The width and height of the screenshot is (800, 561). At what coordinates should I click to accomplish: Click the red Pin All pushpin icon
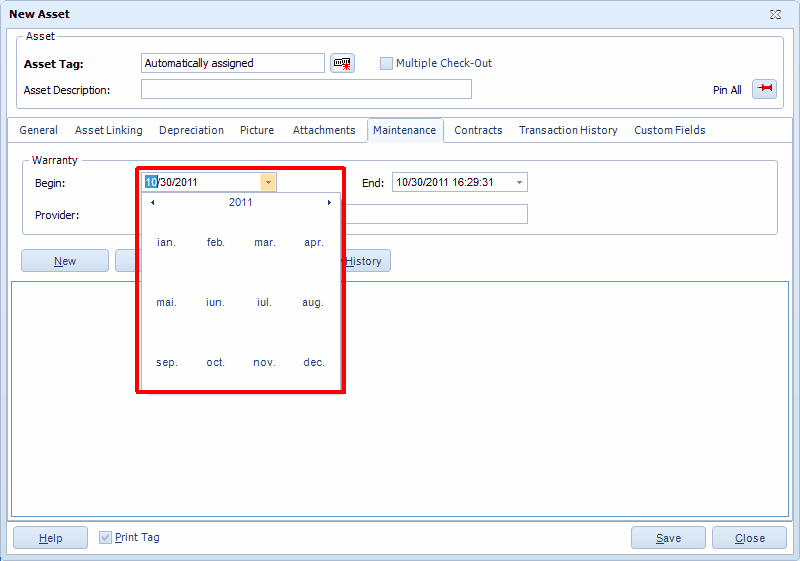pyautogui.click(x=764, y=89)
